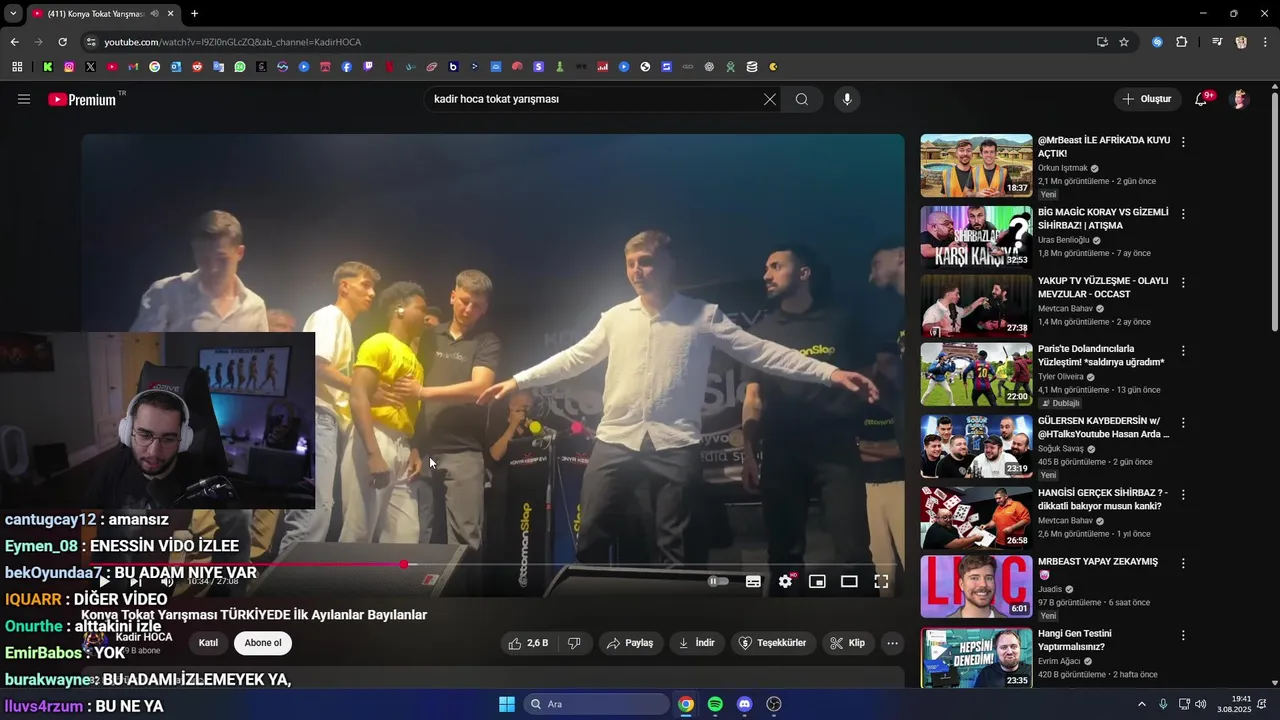Open the Oluştur create menu

(1146, 99)
